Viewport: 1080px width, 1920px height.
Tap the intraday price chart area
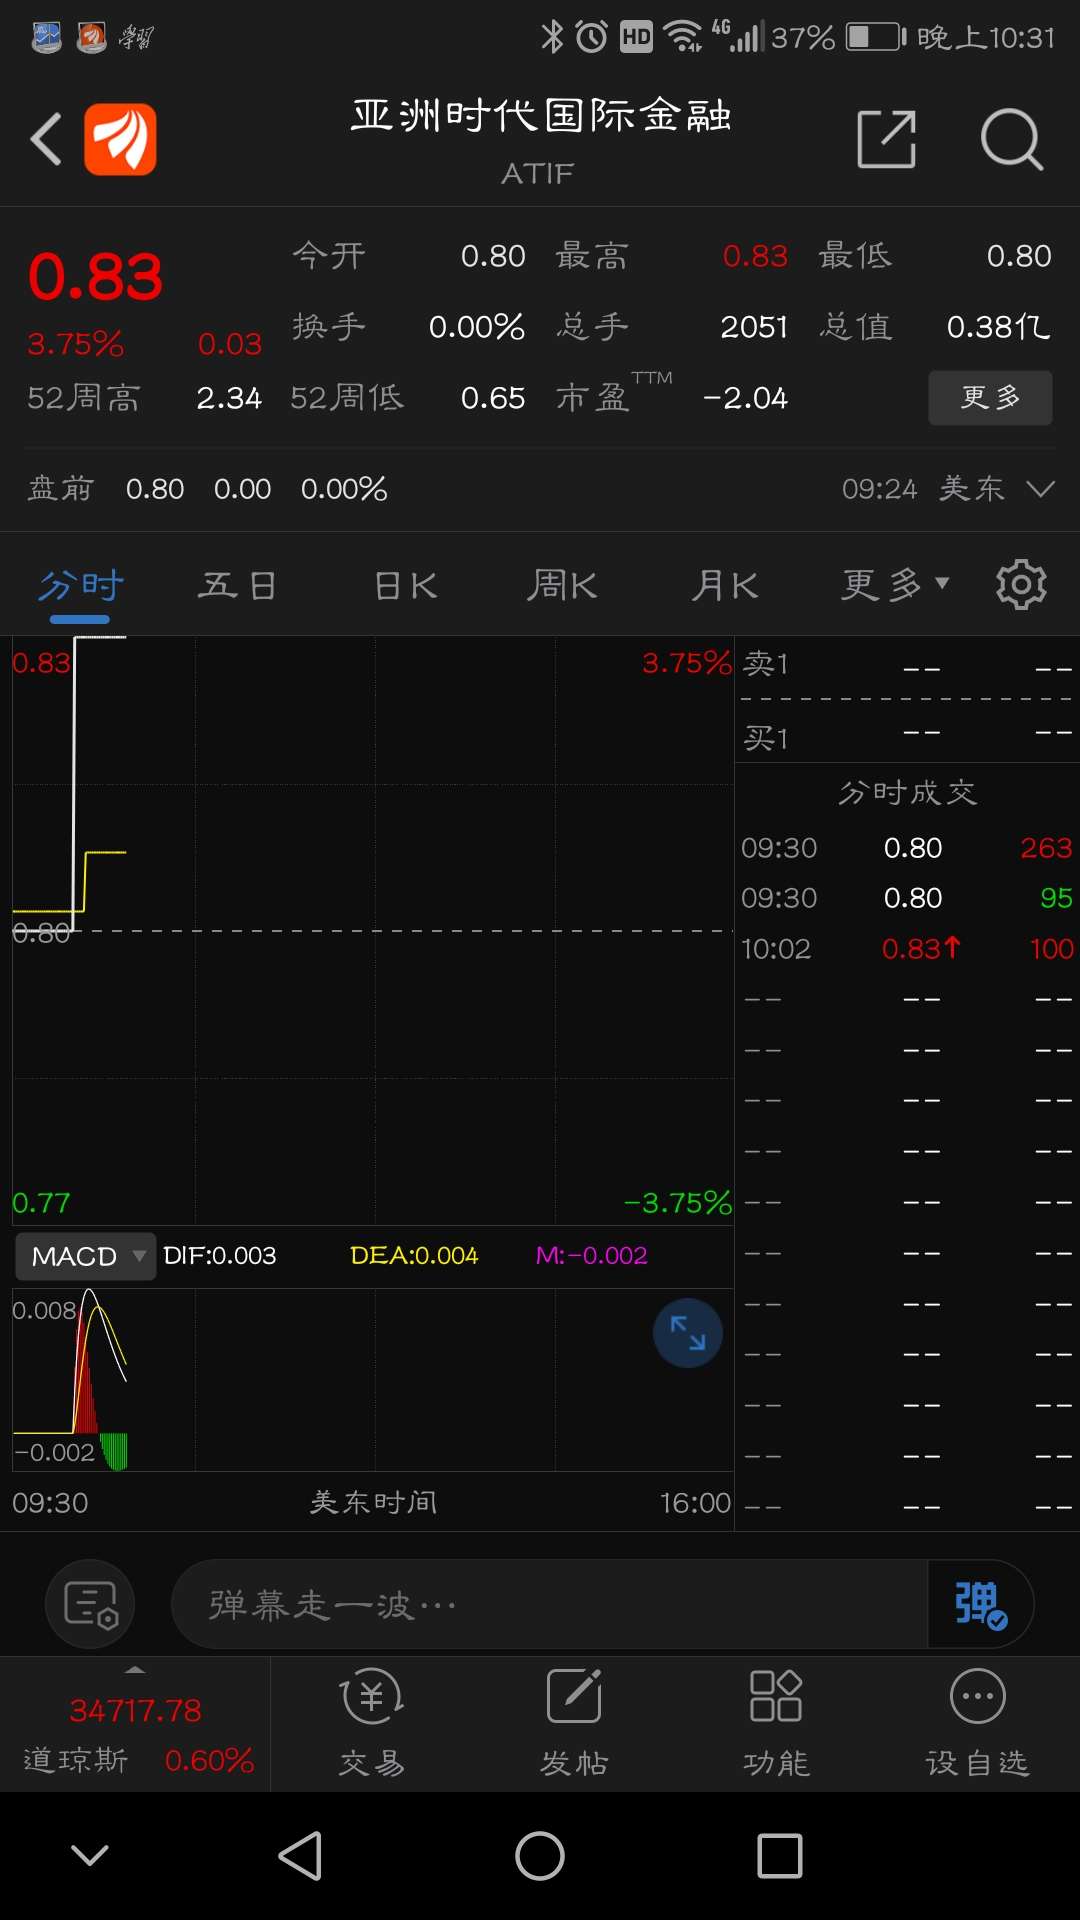(x=373, y=930)
